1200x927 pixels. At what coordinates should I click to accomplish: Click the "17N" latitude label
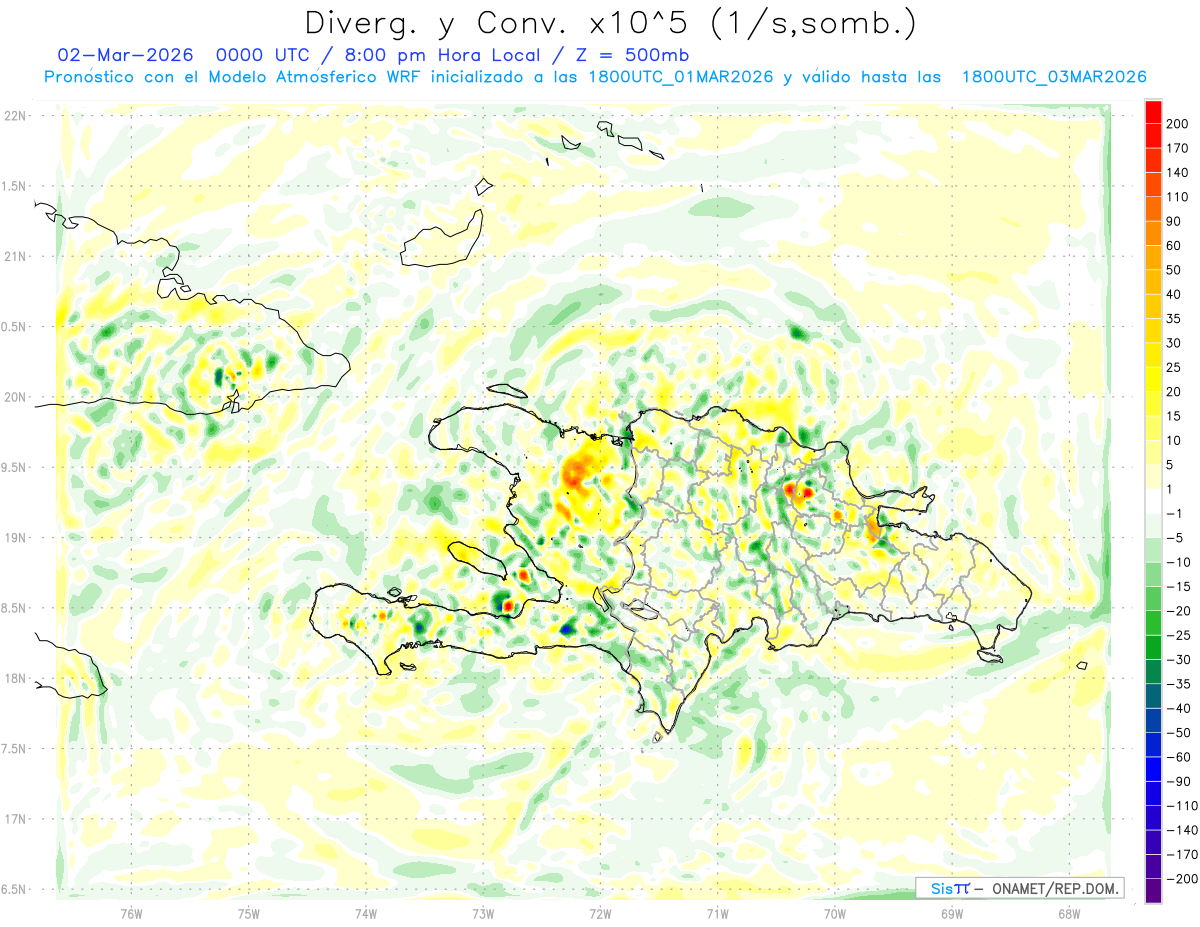click(14, 819)
